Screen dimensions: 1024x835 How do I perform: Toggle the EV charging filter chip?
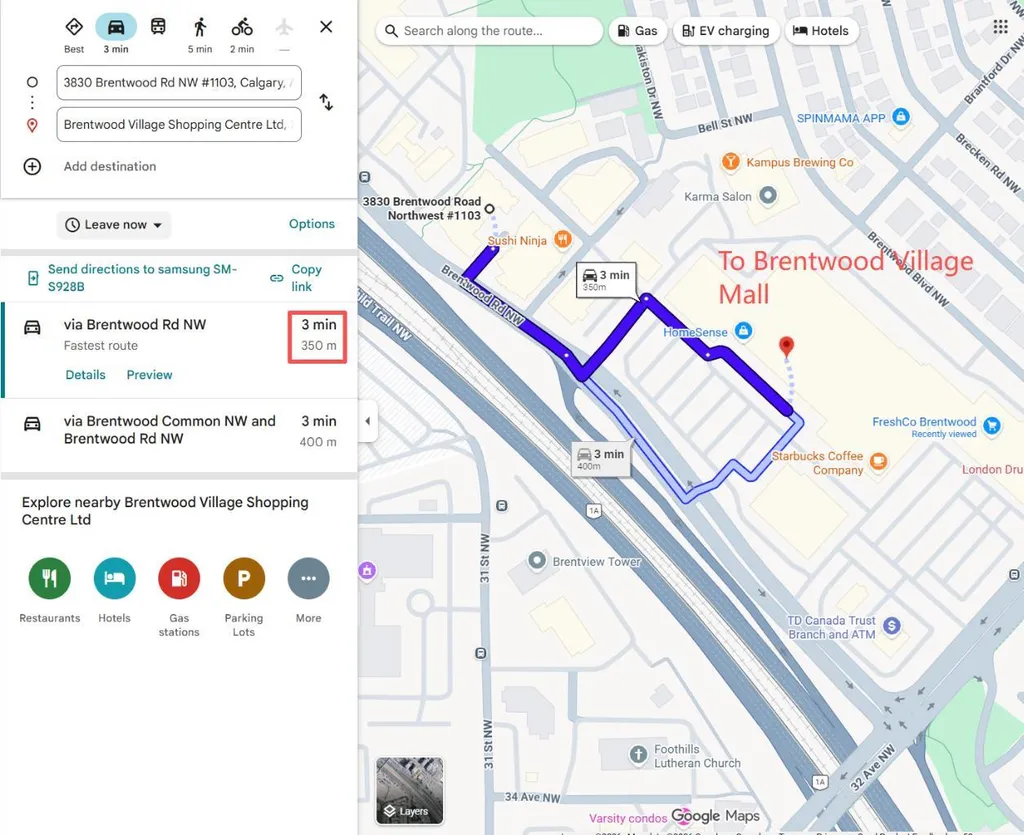click(726, 31)
